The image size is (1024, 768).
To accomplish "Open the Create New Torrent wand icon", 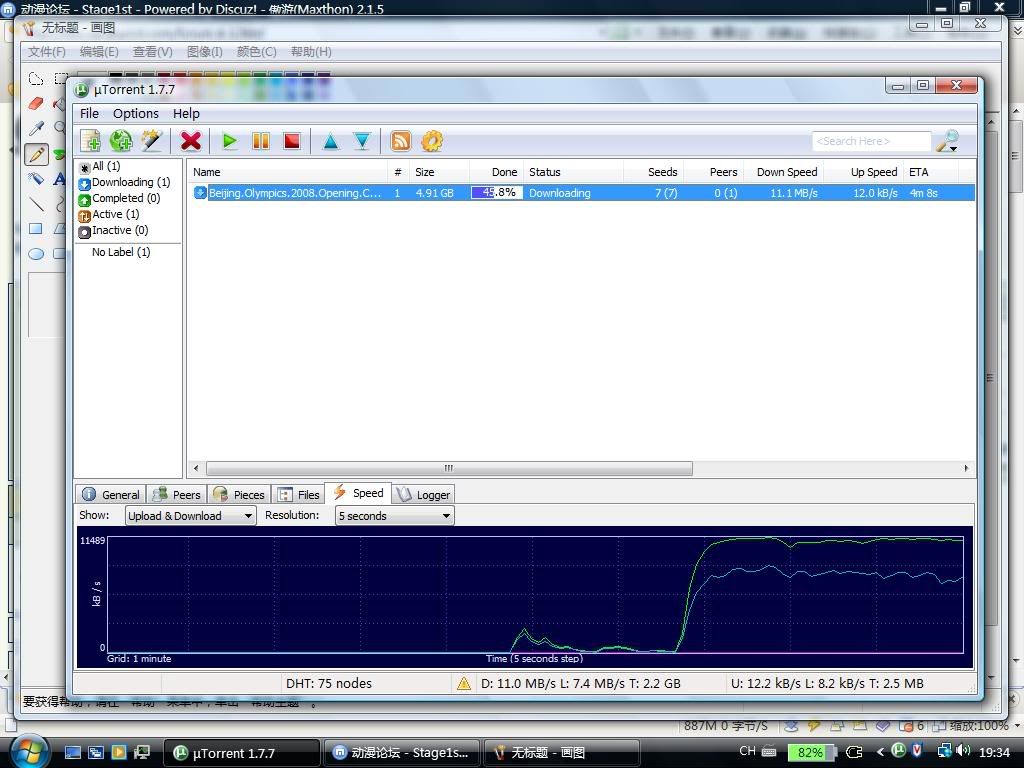I will click(152, 140).
